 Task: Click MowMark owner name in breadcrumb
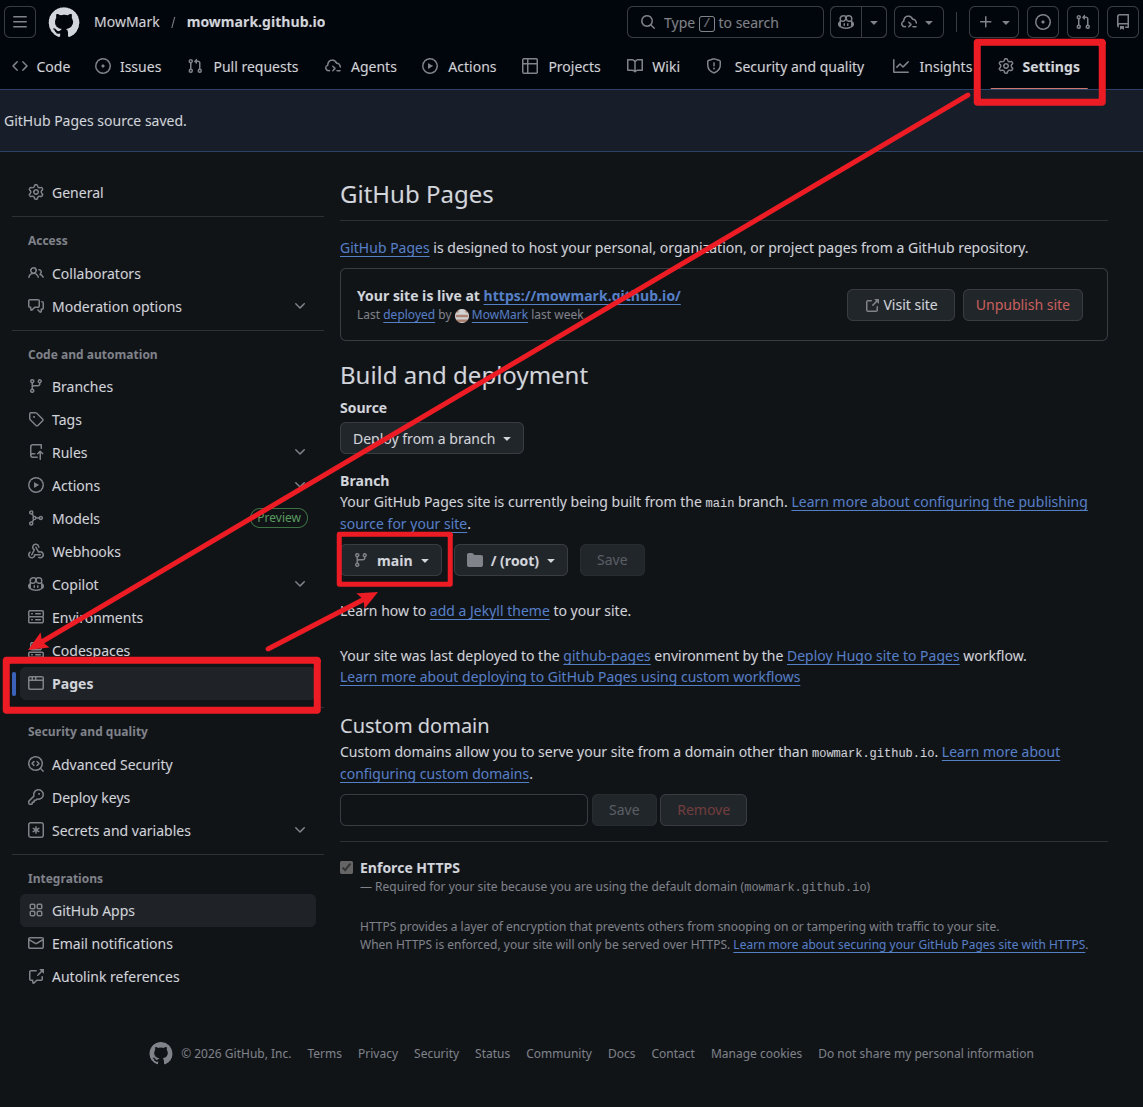(x=127, y=22)
